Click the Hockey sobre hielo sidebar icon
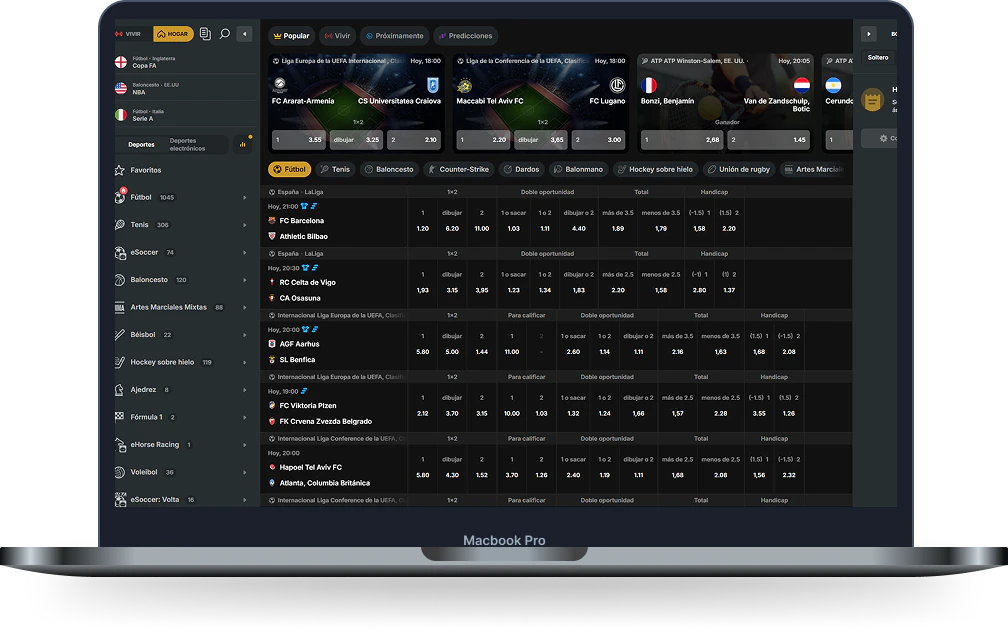This screenshot has width=1008, height=632. coord(120,362)
